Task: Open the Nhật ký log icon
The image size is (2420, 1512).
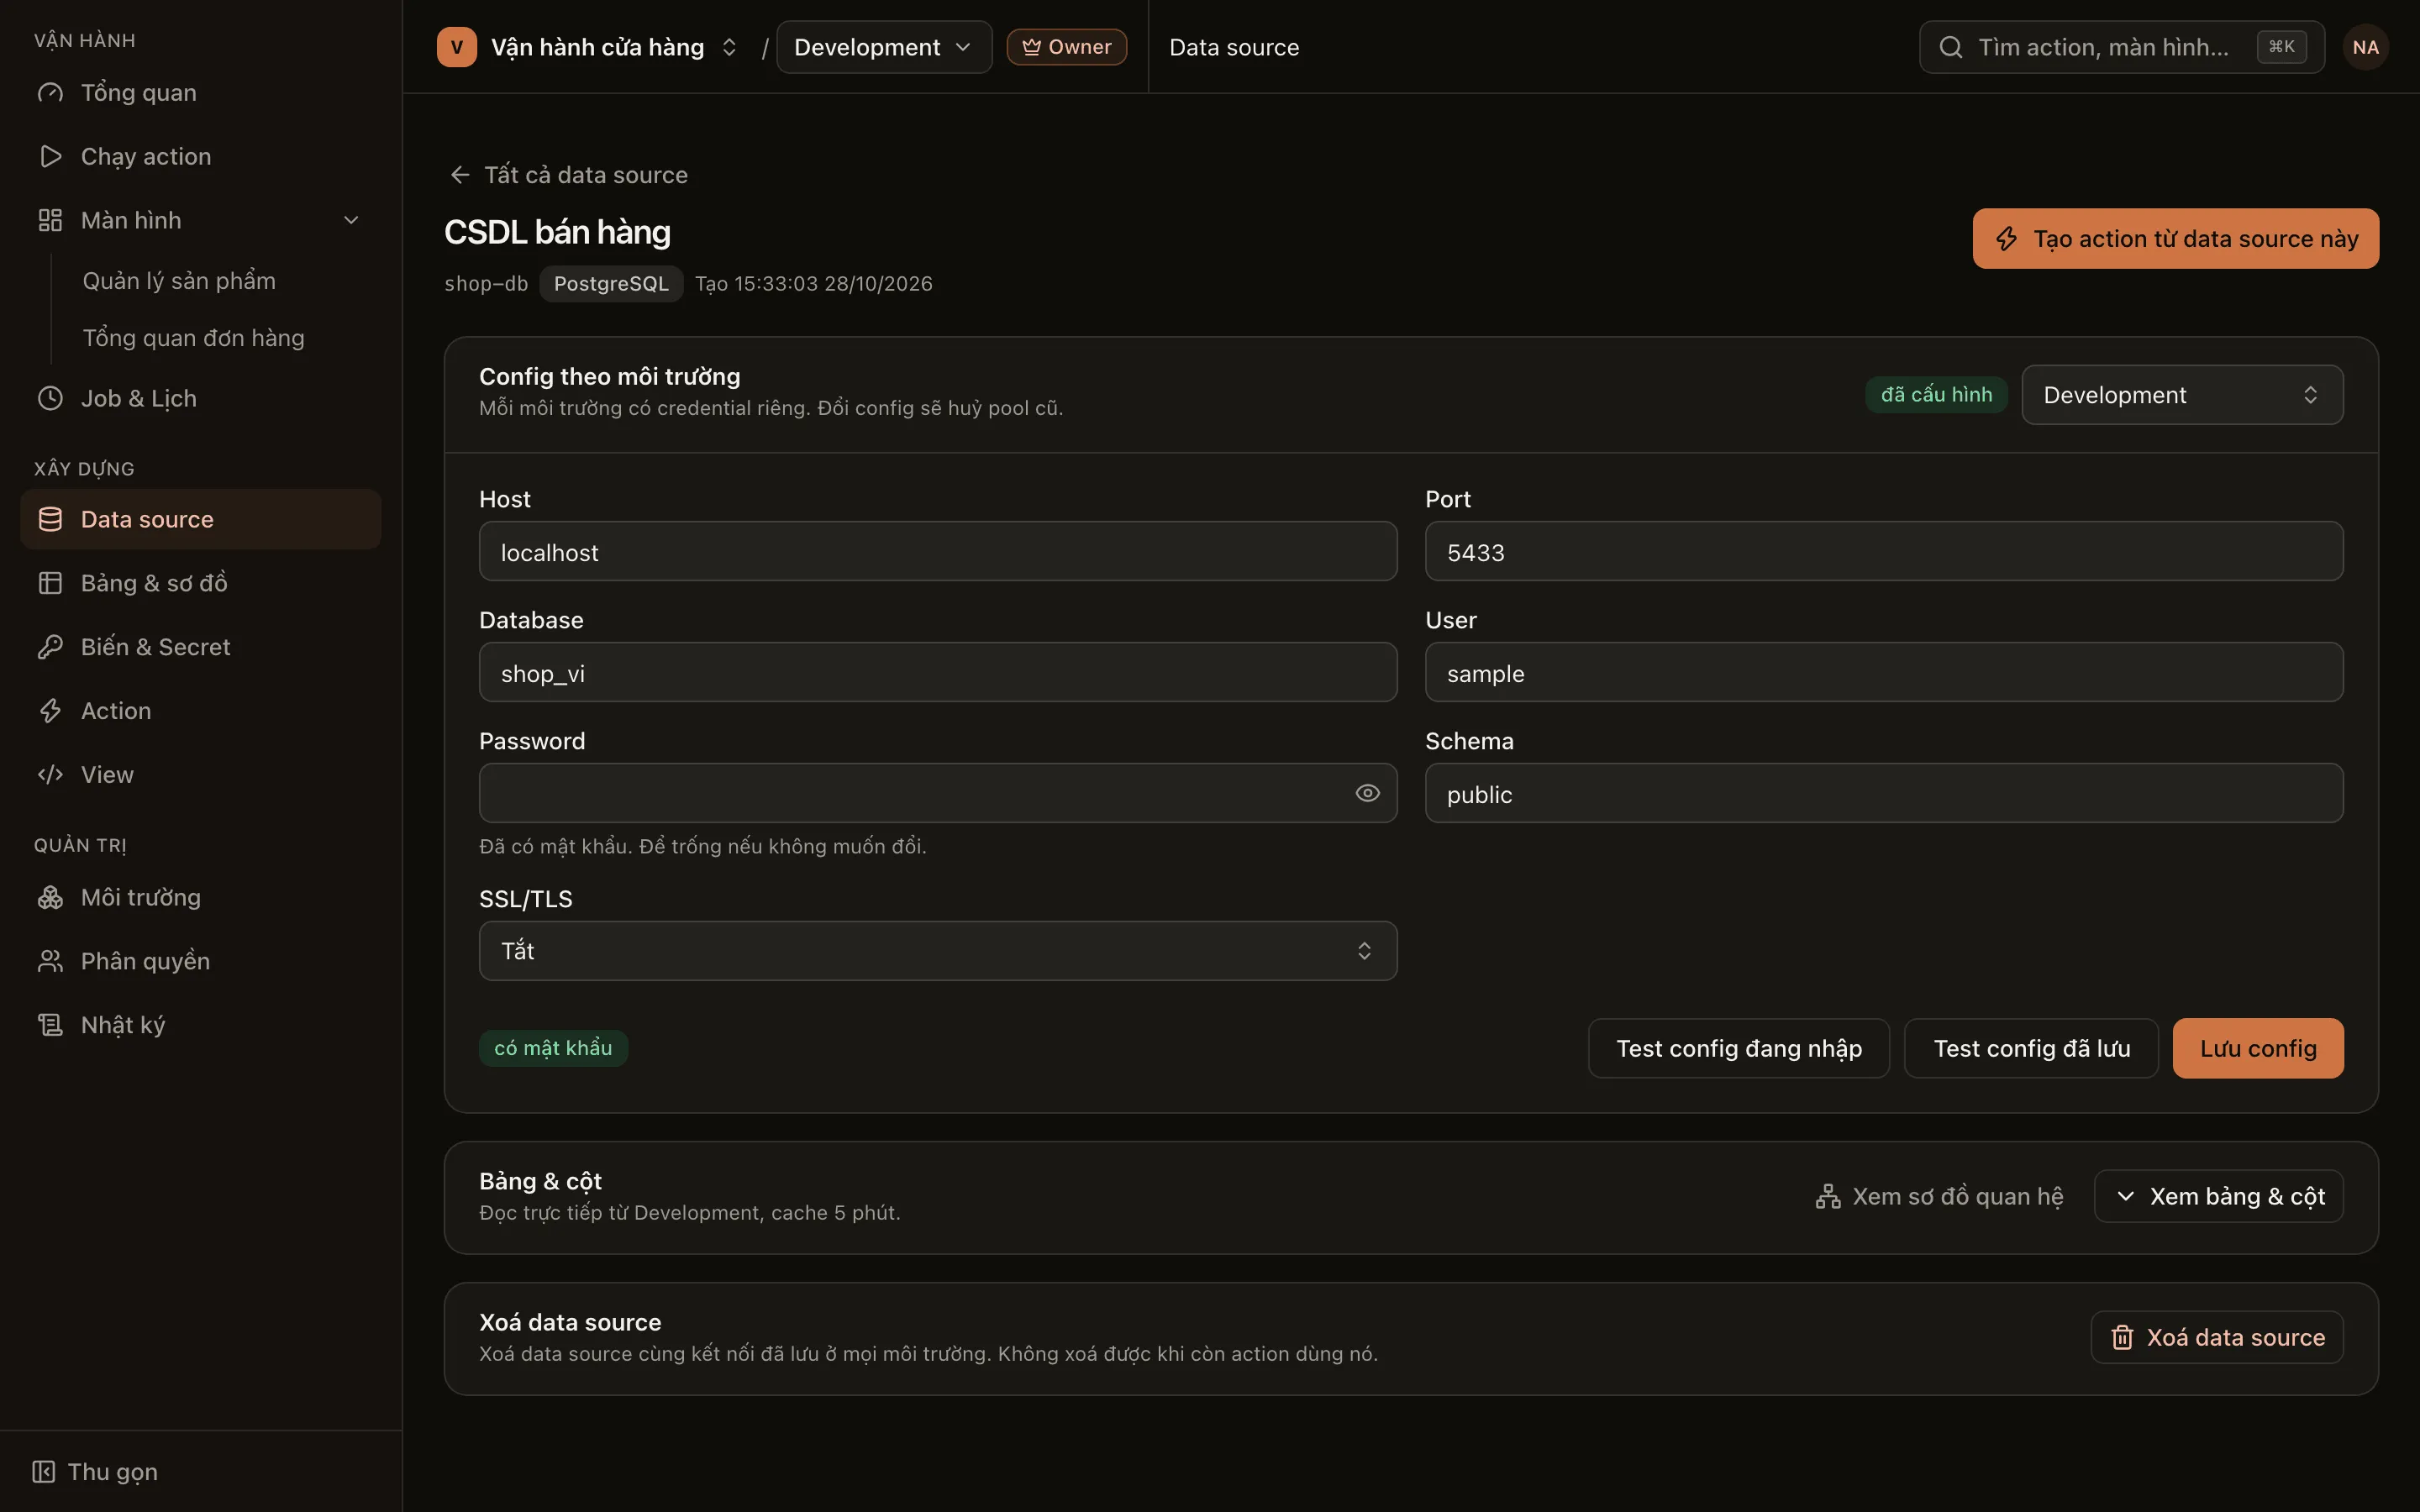Action: click(50, 1025)
